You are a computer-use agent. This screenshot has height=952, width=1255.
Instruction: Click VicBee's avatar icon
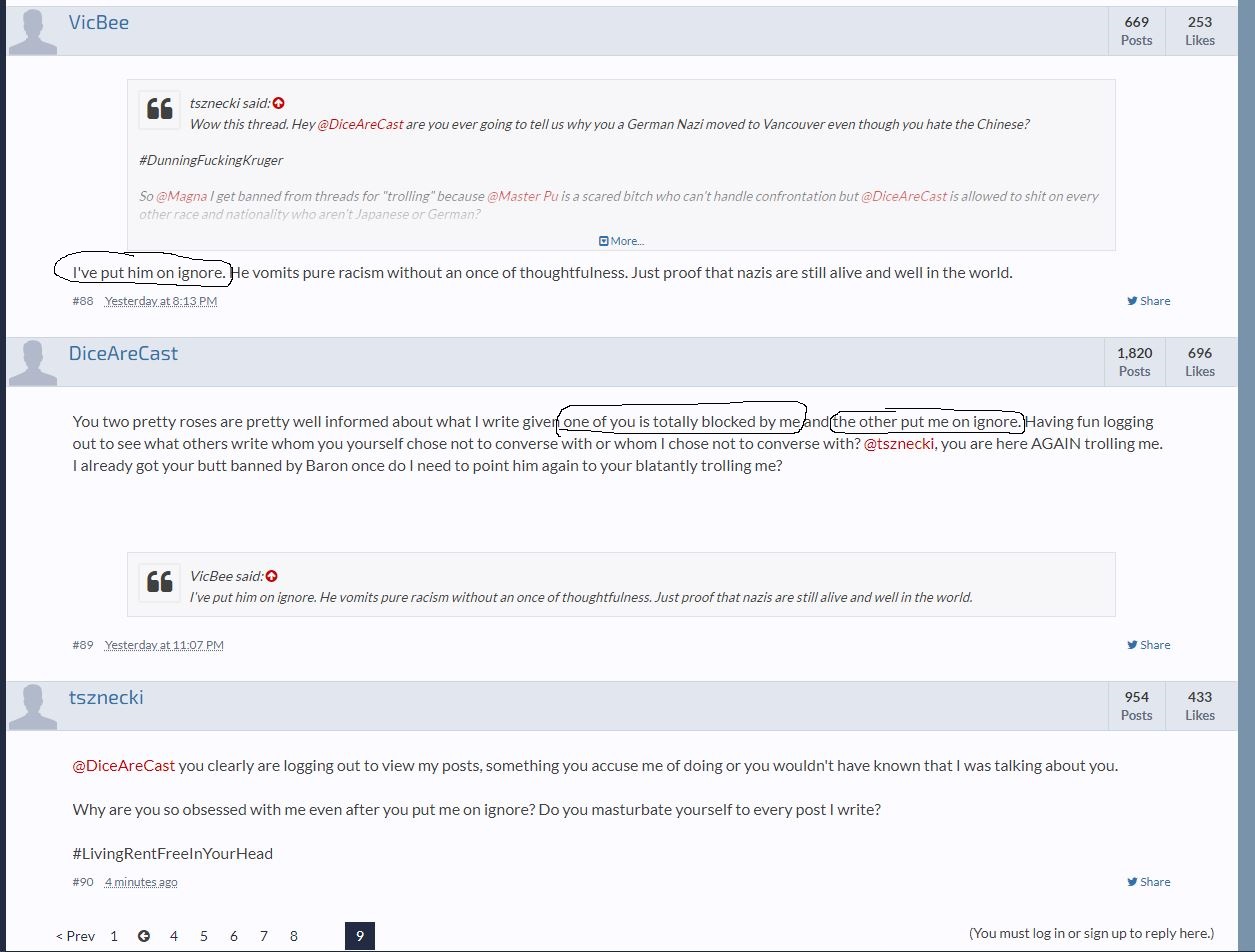pyautogui.click(x=33, y=31)
